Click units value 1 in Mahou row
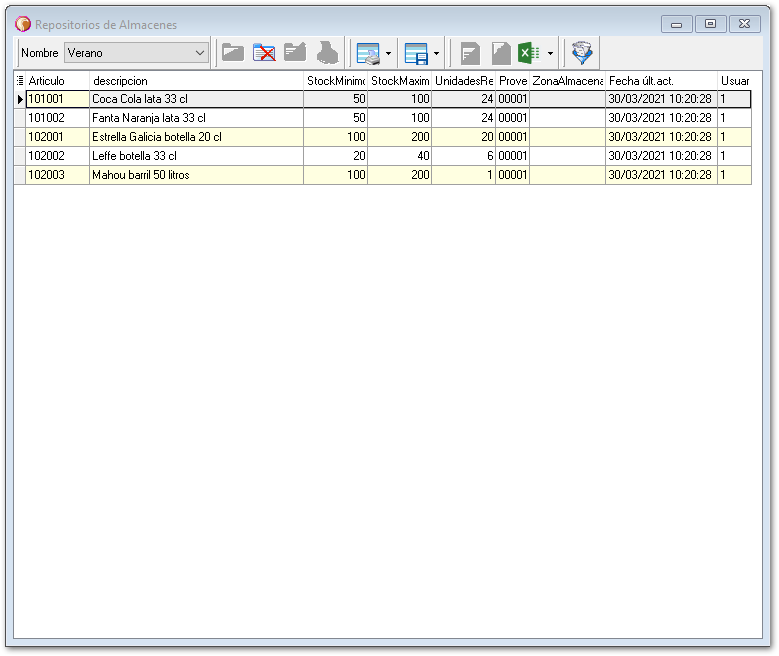 (x=464, y=174)
